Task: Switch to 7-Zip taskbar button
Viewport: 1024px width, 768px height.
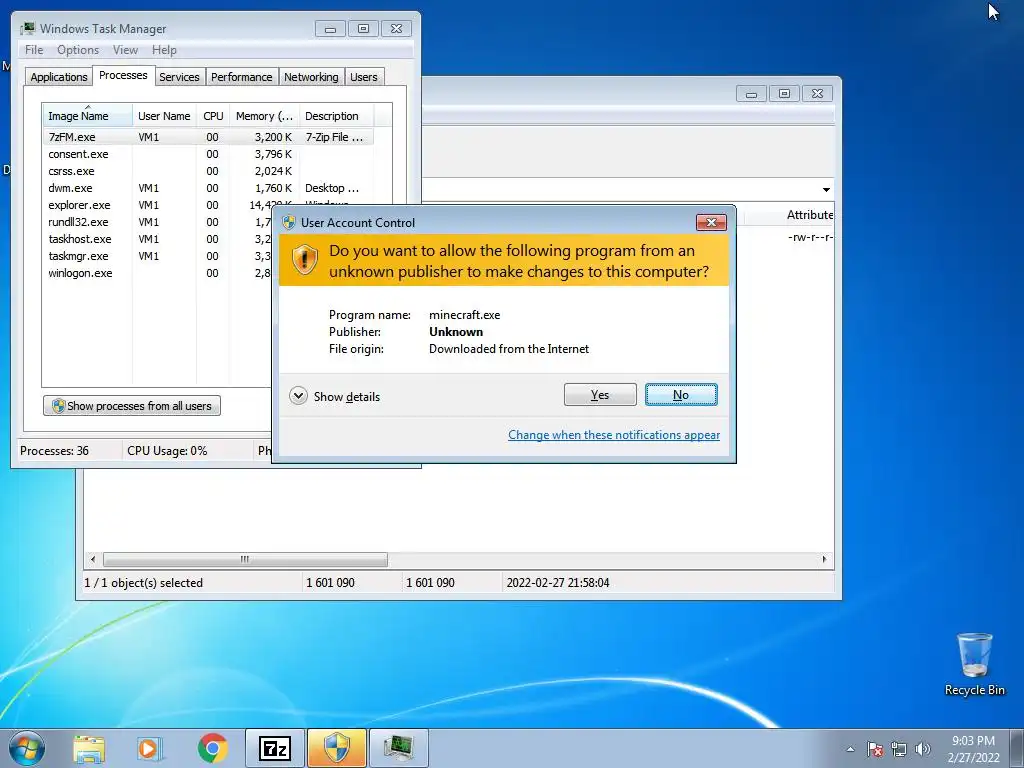Action: click(274, 748)
